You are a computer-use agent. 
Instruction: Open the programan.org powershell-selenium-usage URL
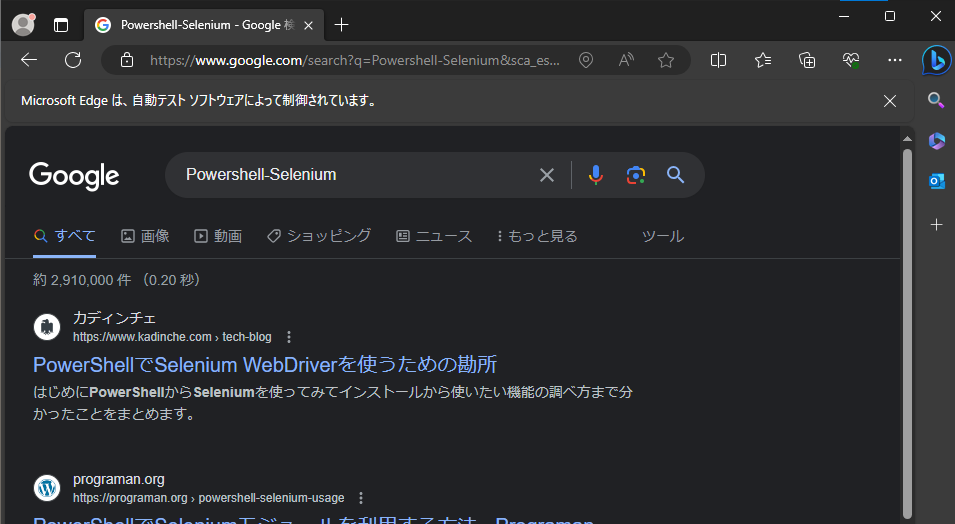tap(208, 498)
